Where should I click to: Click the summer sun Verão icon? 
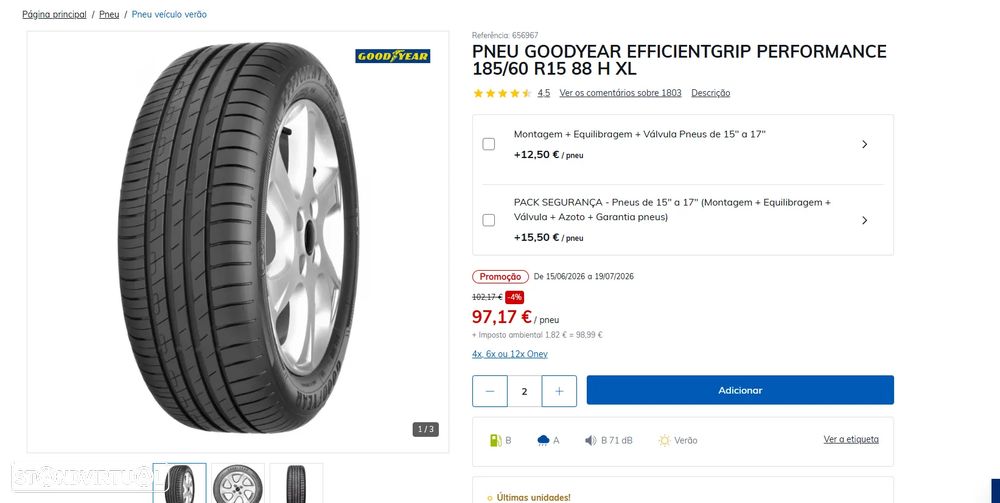pos(665,440)
